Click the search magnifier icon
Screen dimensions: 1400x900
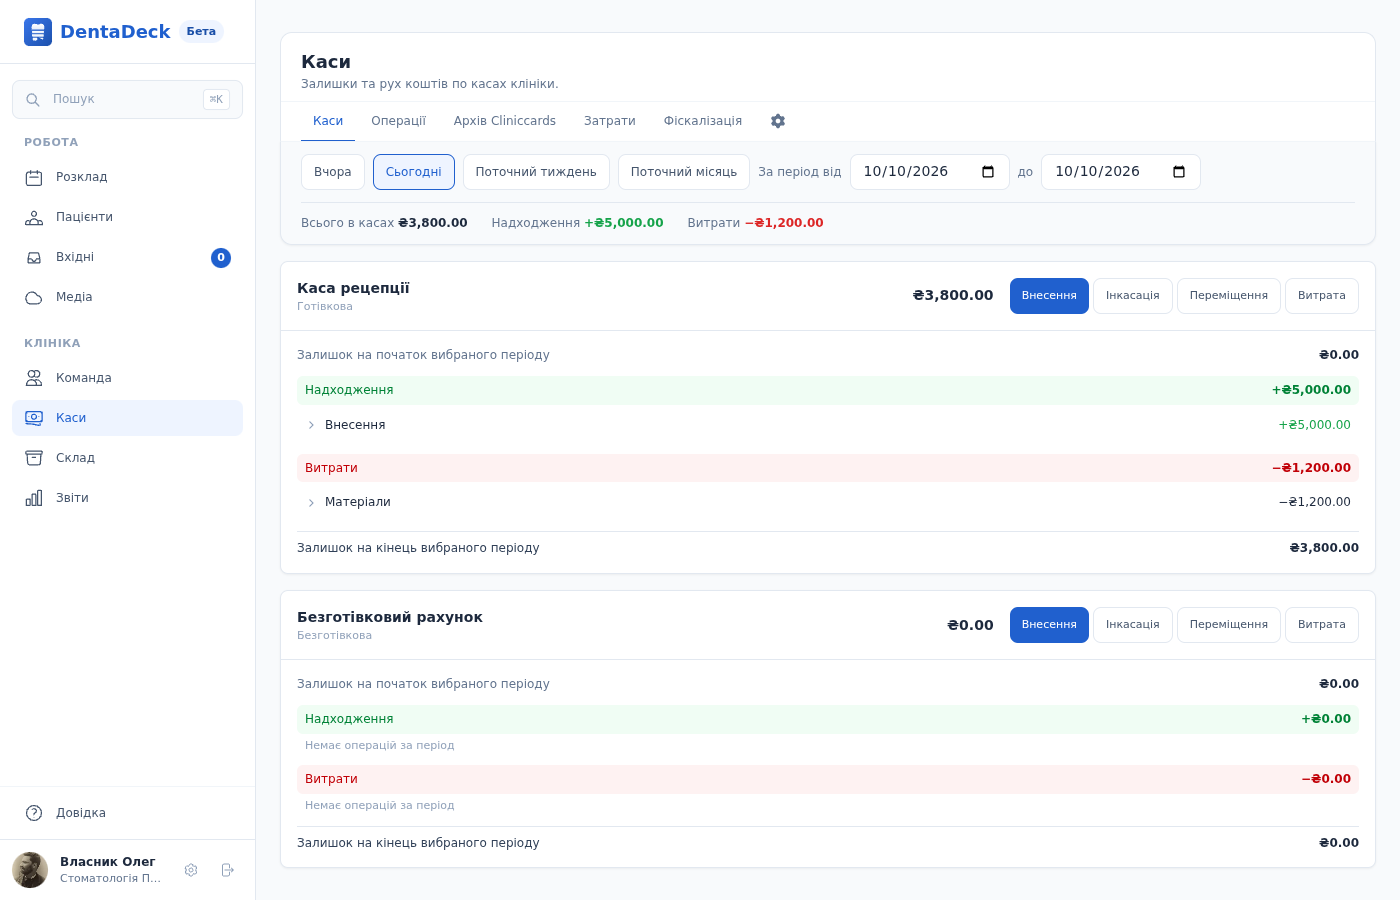pyautogui.click(x=33, y=100)
